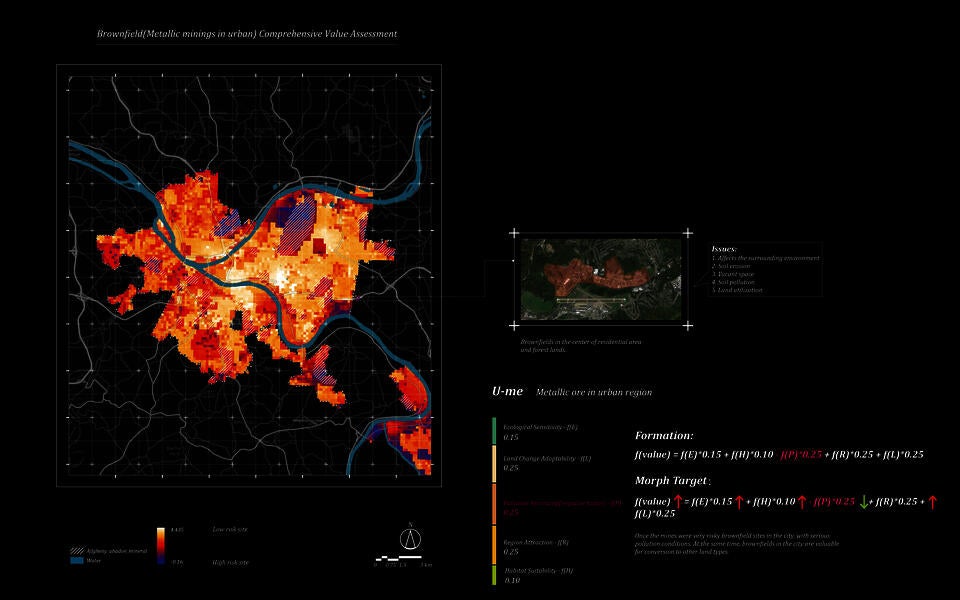960x600 pixels.
Task: Click the green down arrow in Morph Target
Action: point(864,502)
